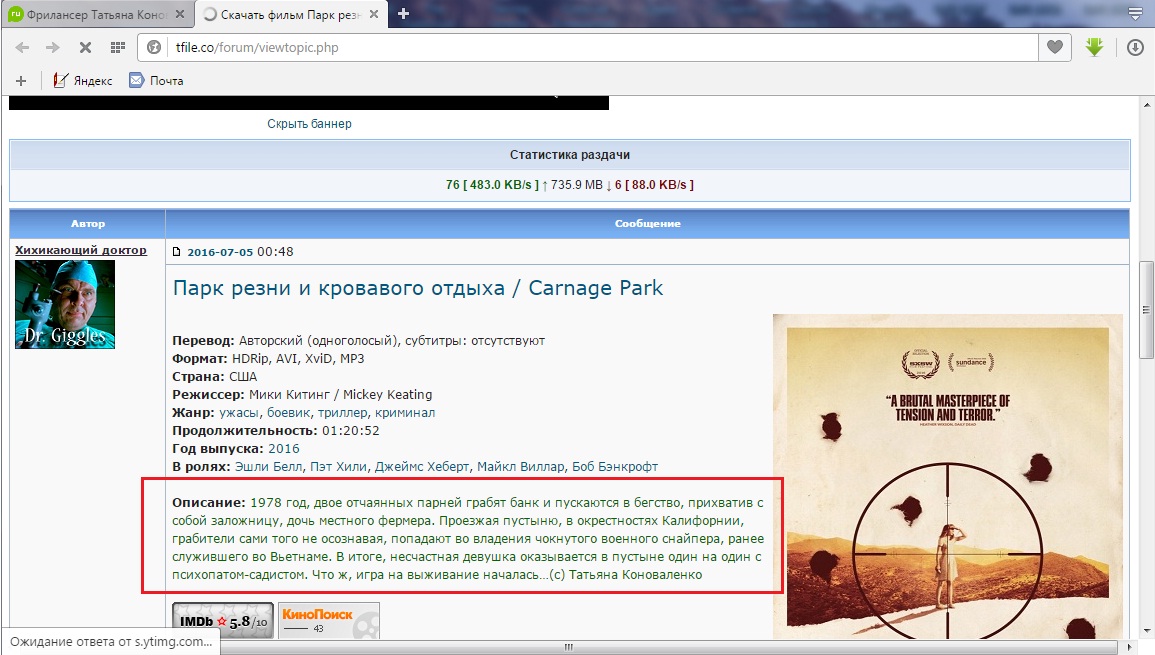Image resolution: width=1155 pixels, height=655 pixels.
Task: Click the Автор column header
Action: coord(88,223)
